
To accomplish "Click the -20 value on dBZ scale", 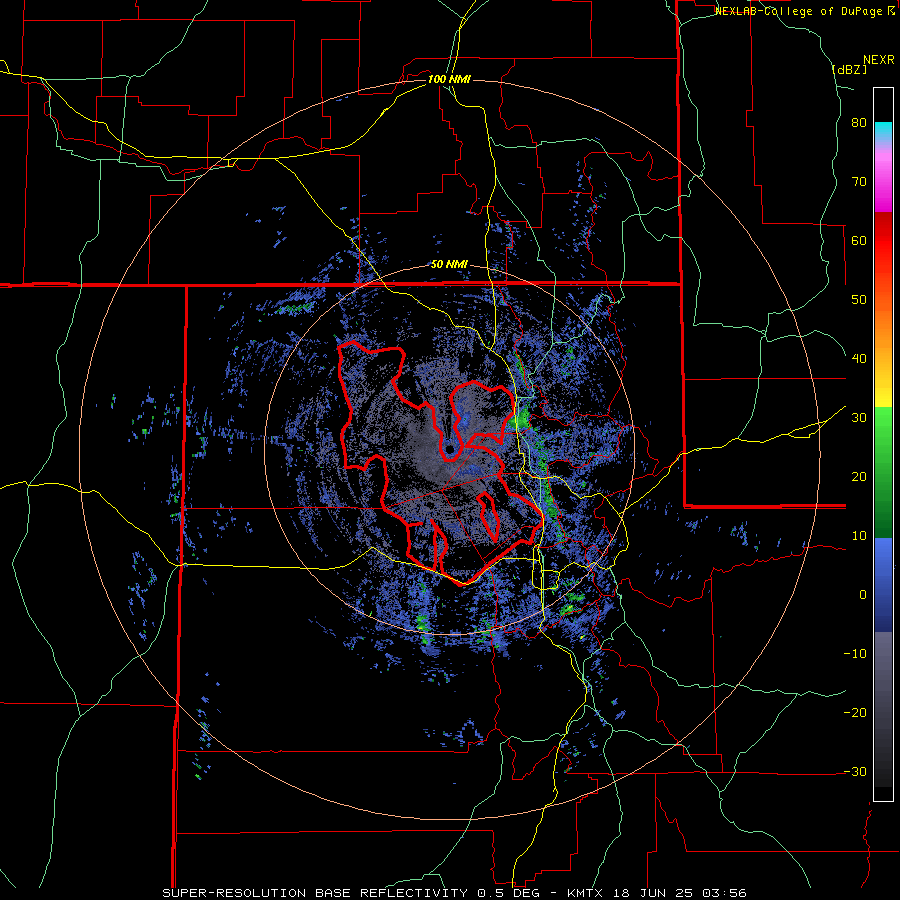I will point(855,713).
